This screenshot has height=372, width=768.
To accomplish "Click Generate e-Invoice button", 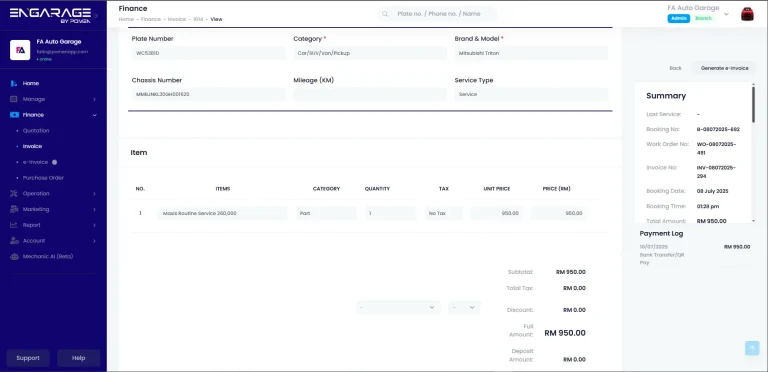I will (x=724, y=68).
